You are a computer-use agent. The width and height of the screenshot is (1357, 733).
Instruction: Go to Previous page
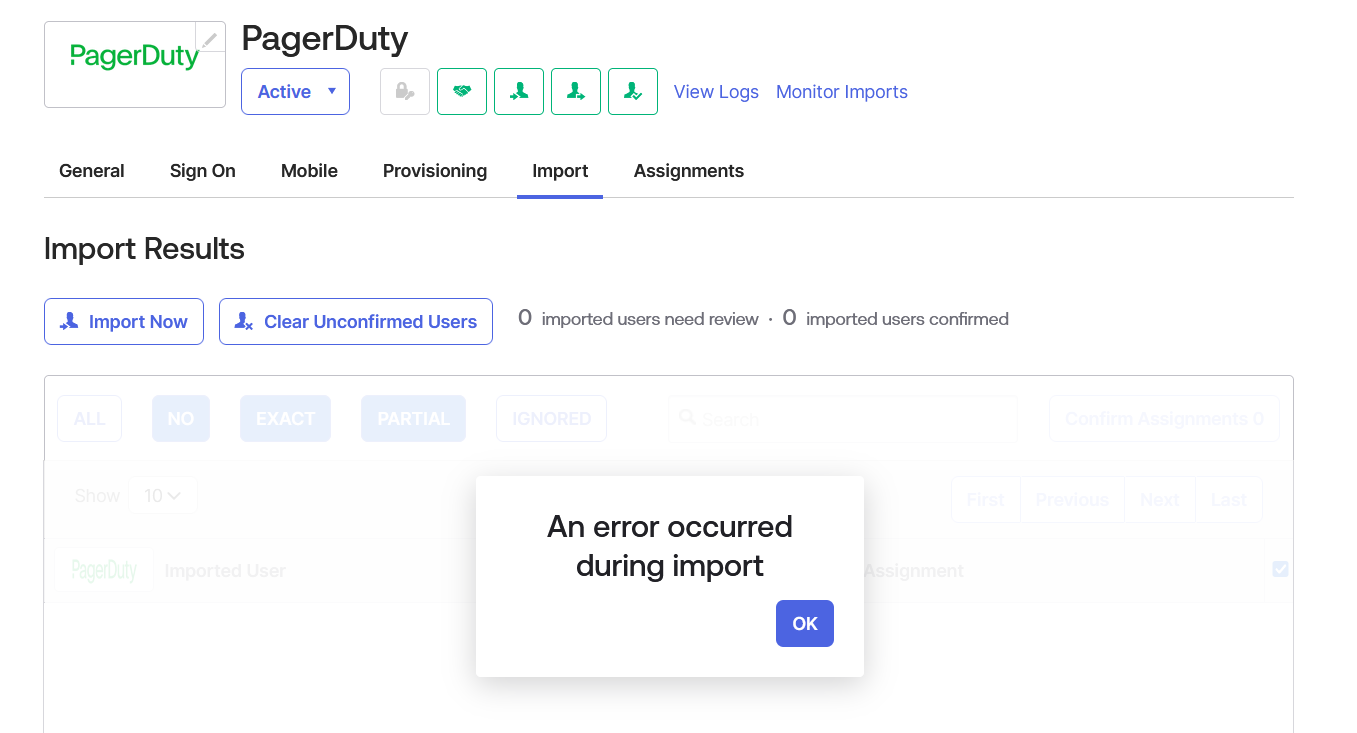[1072, 500]
